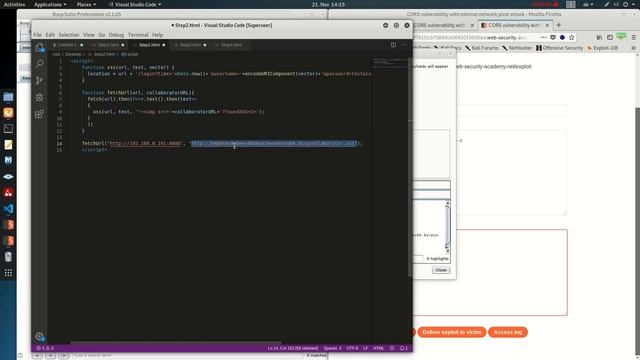
Task: Open the notifications bell in VS Code status bar
Action: pos(404,348)
